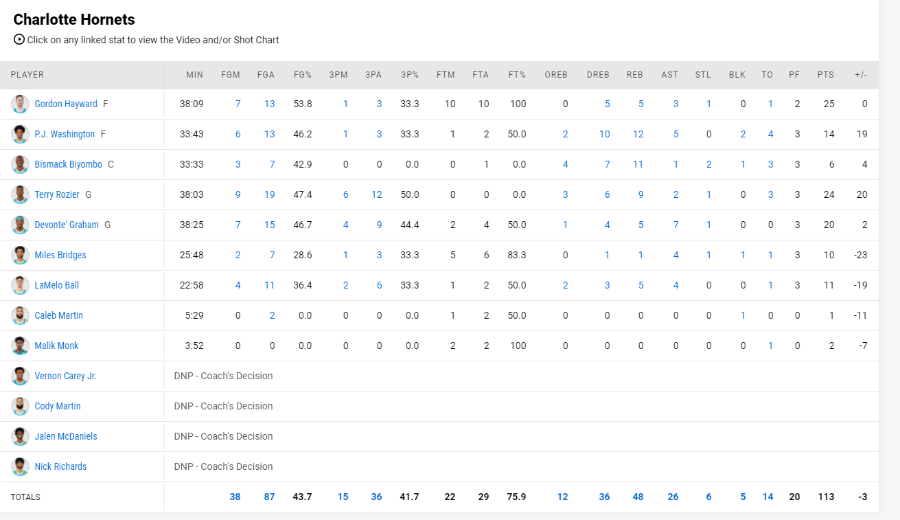View Bismack Biyombo's 4 offensive rebounds

565,165
